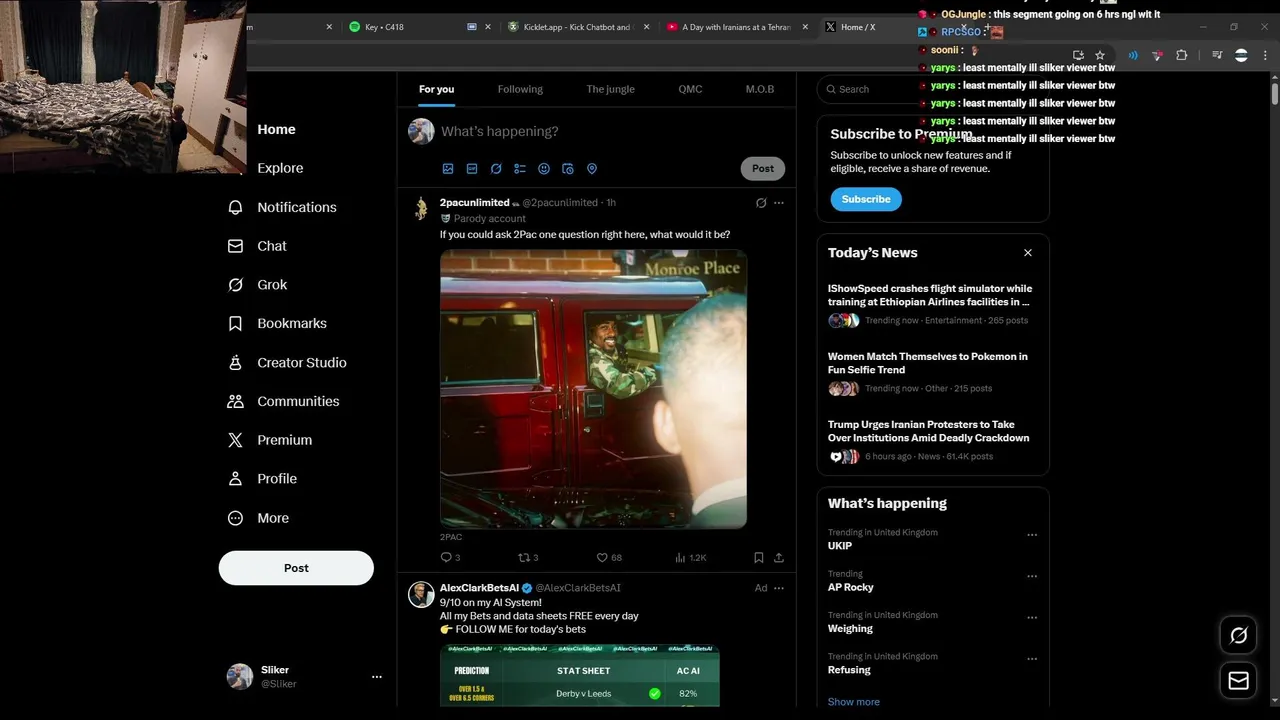
Task: Open IShowSpeed flight simulator news story
Action: coord(930,295)
